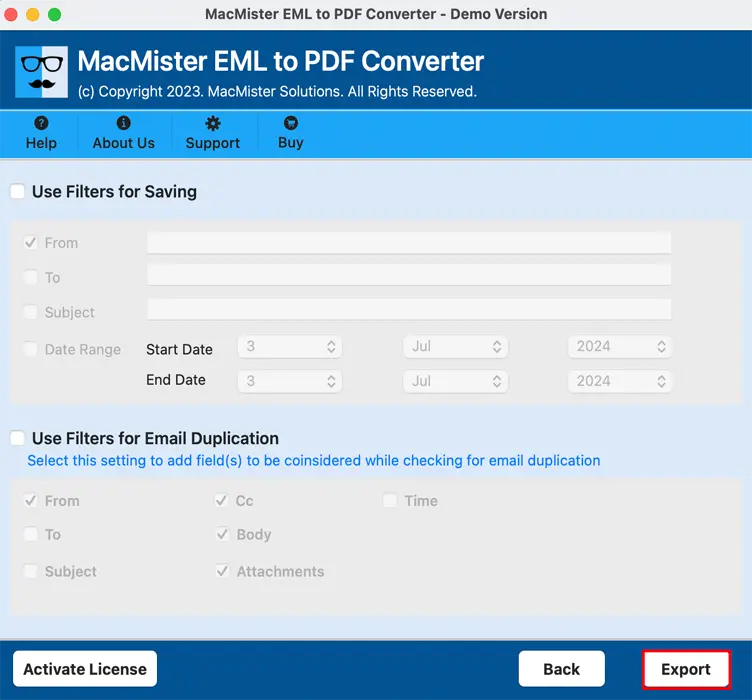The height and width of the screenshot is (700, 752).
Task: Click the Export button
Action: (x=686, y=669)
